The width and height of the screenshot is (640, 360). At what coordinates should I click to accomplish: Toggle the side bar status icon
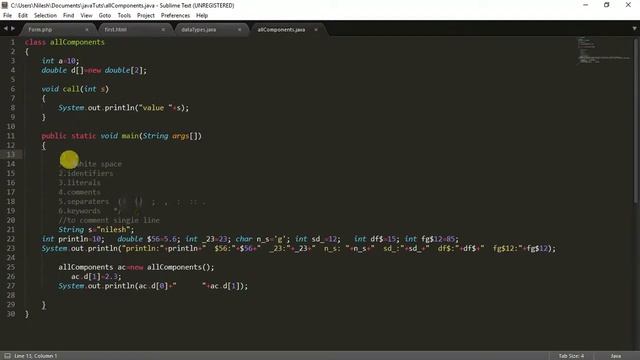point(7,356)
